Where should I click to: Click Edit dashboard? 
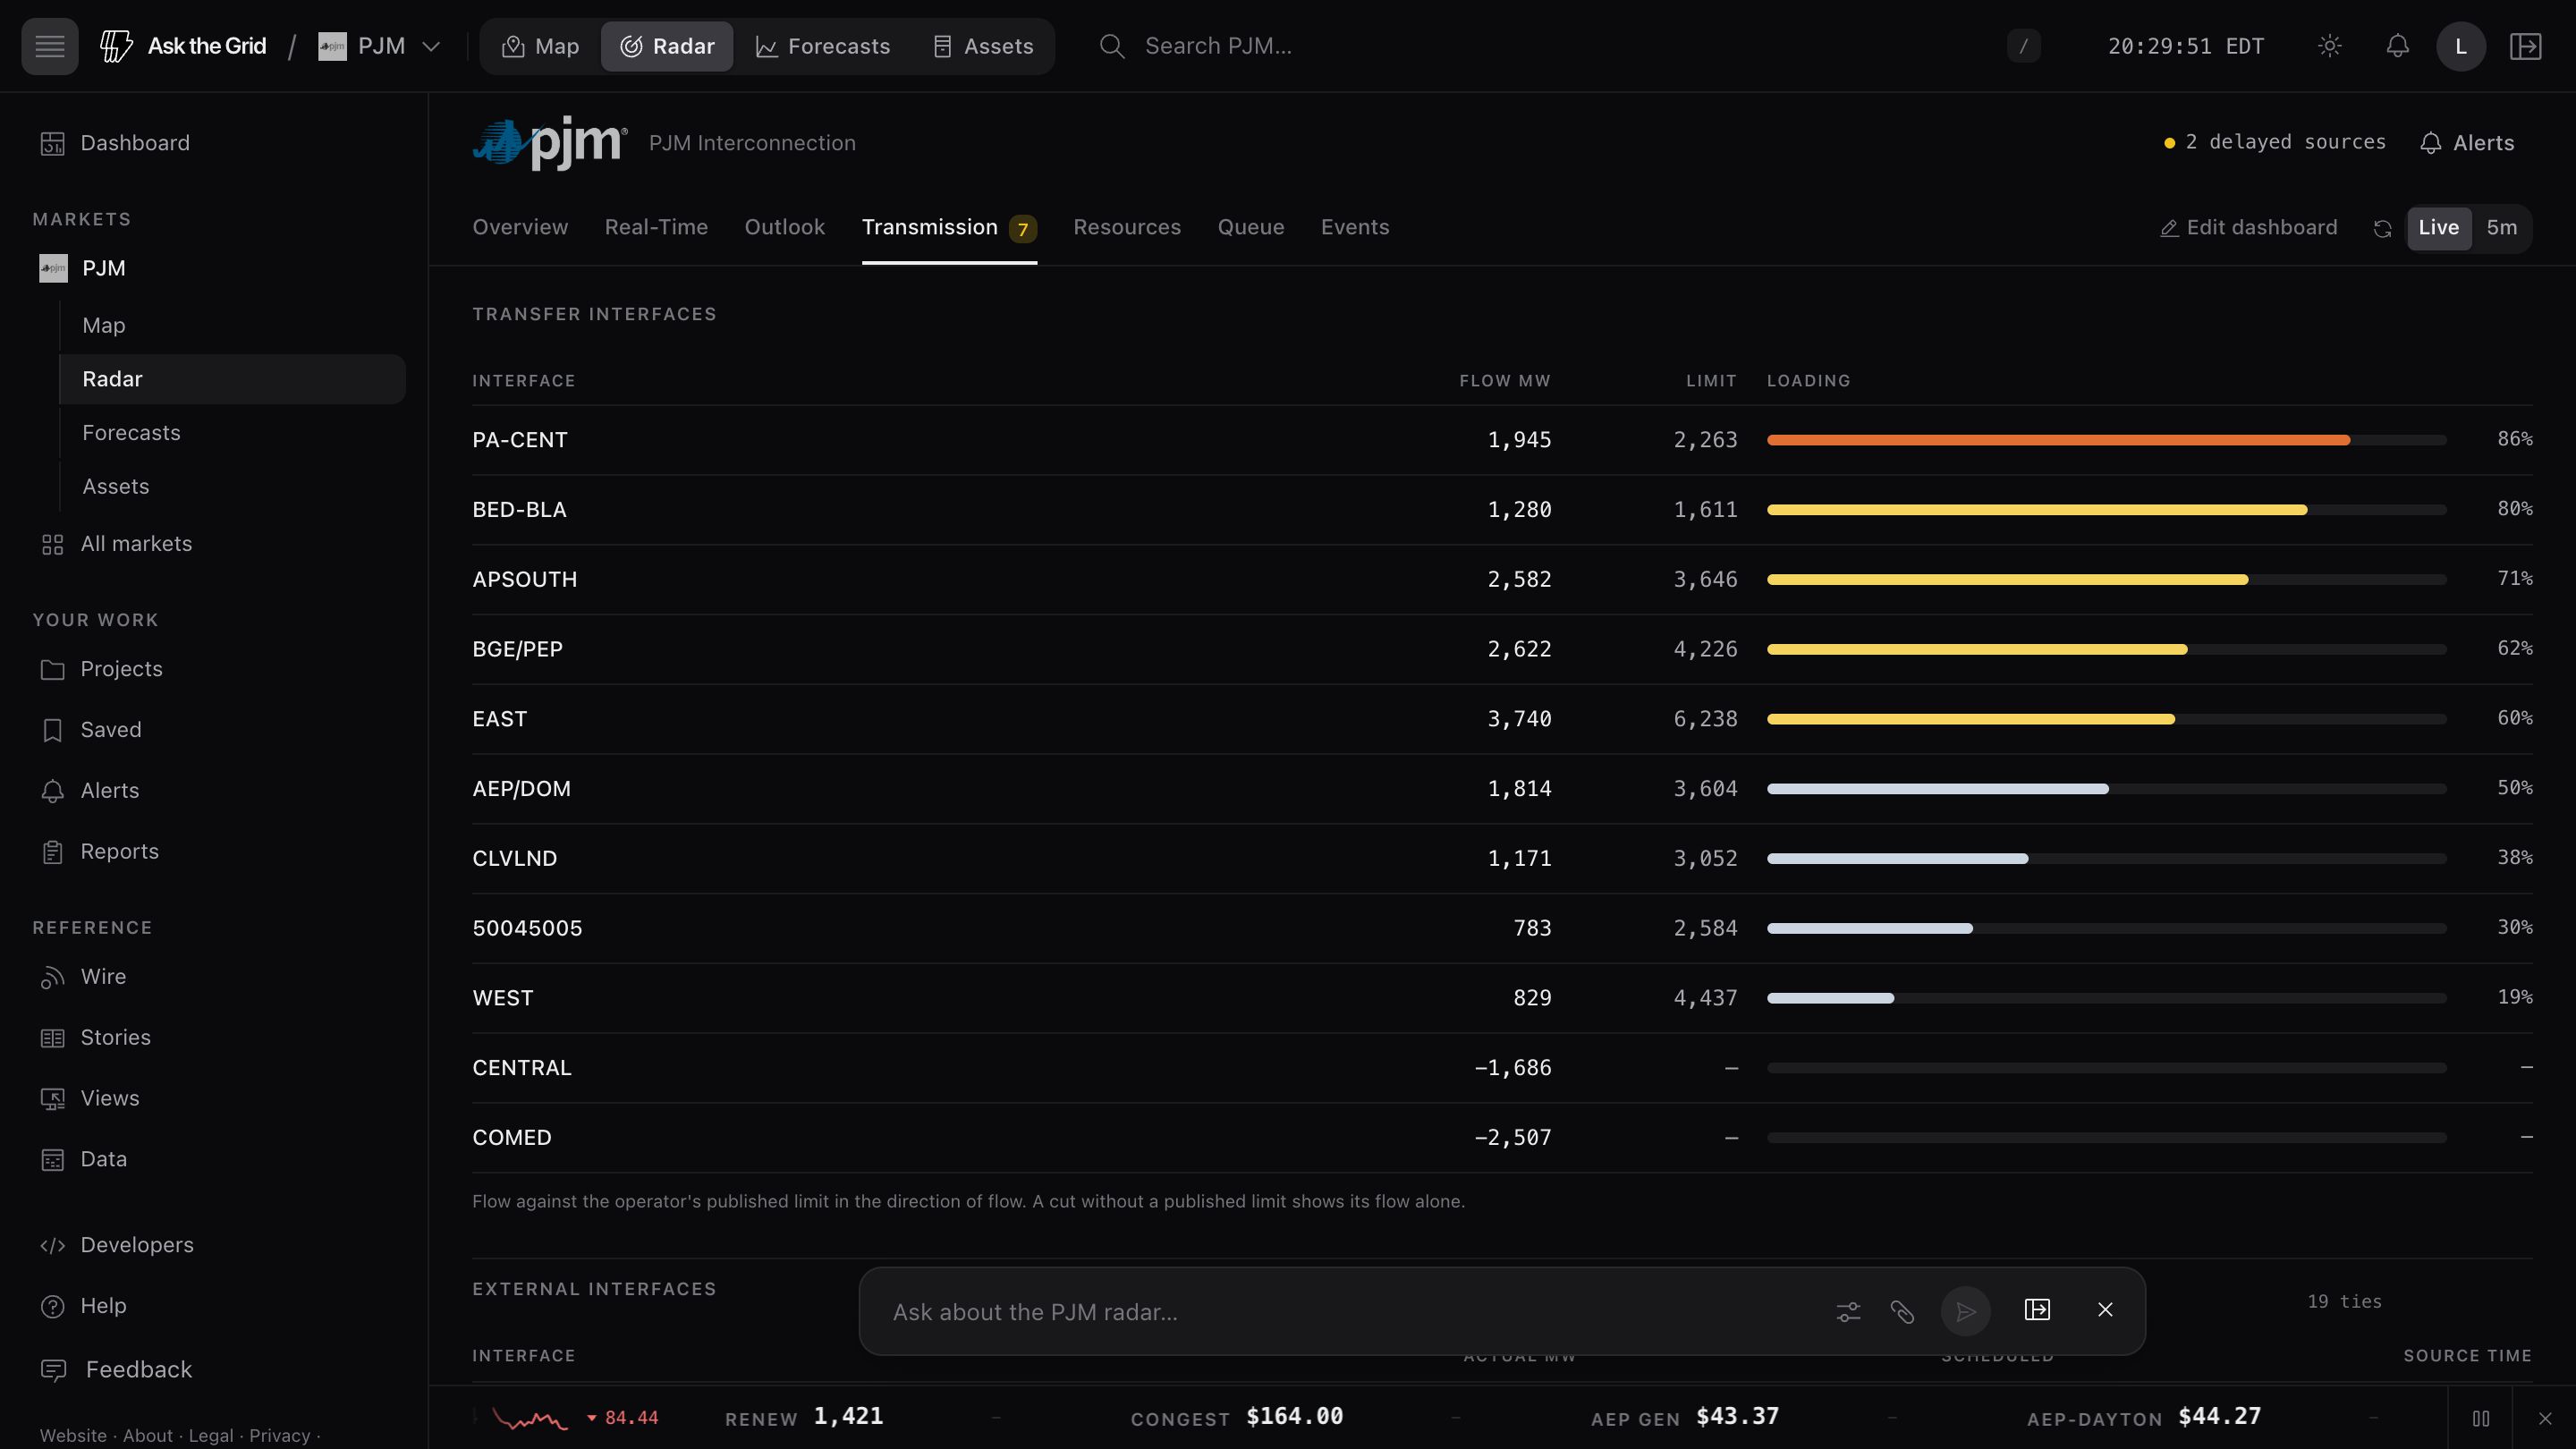point(2248,228)
